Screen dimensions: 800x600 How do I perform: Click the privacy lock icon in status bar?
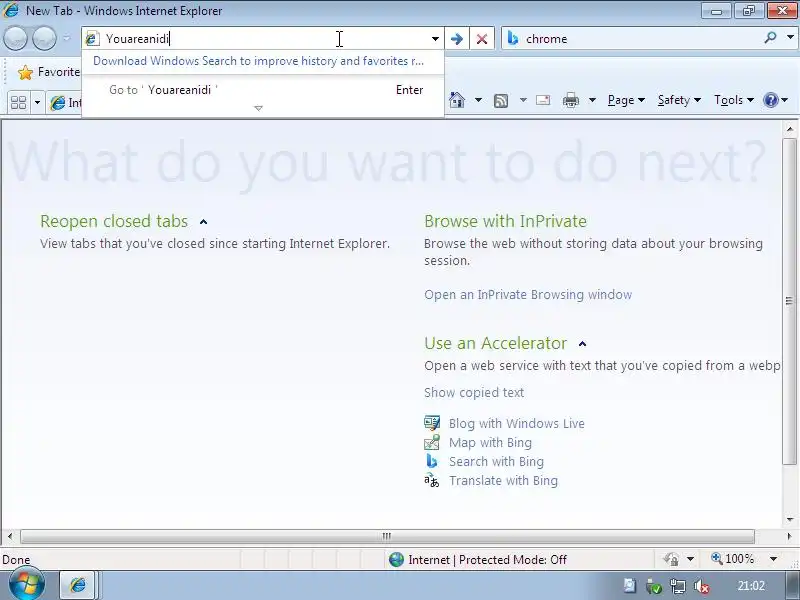coord(670,559)
